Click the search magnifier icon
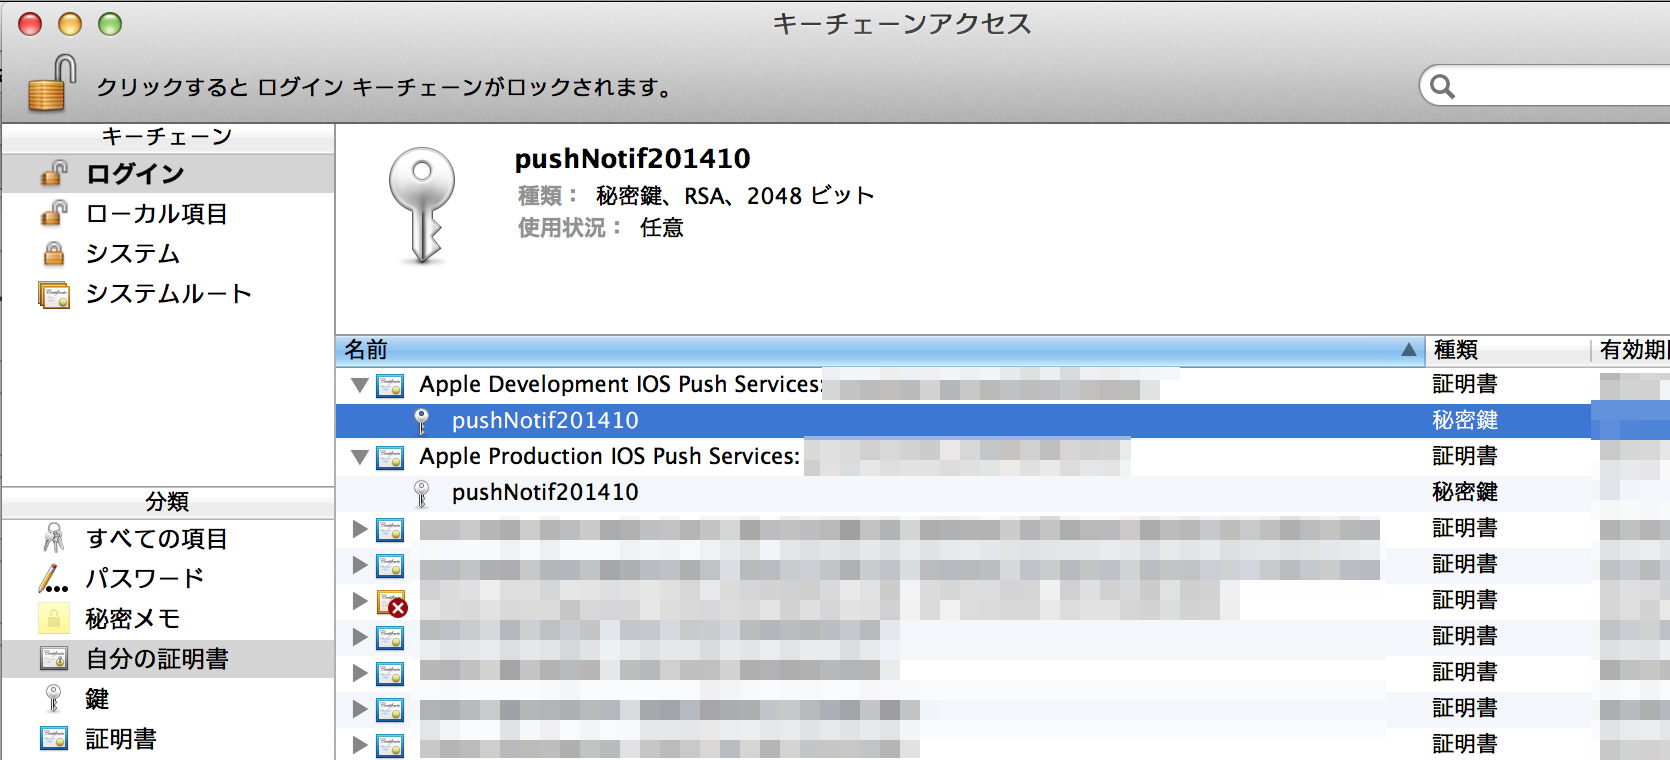The height and width of the screenshot is (760, 1670). pos(1442,87)
